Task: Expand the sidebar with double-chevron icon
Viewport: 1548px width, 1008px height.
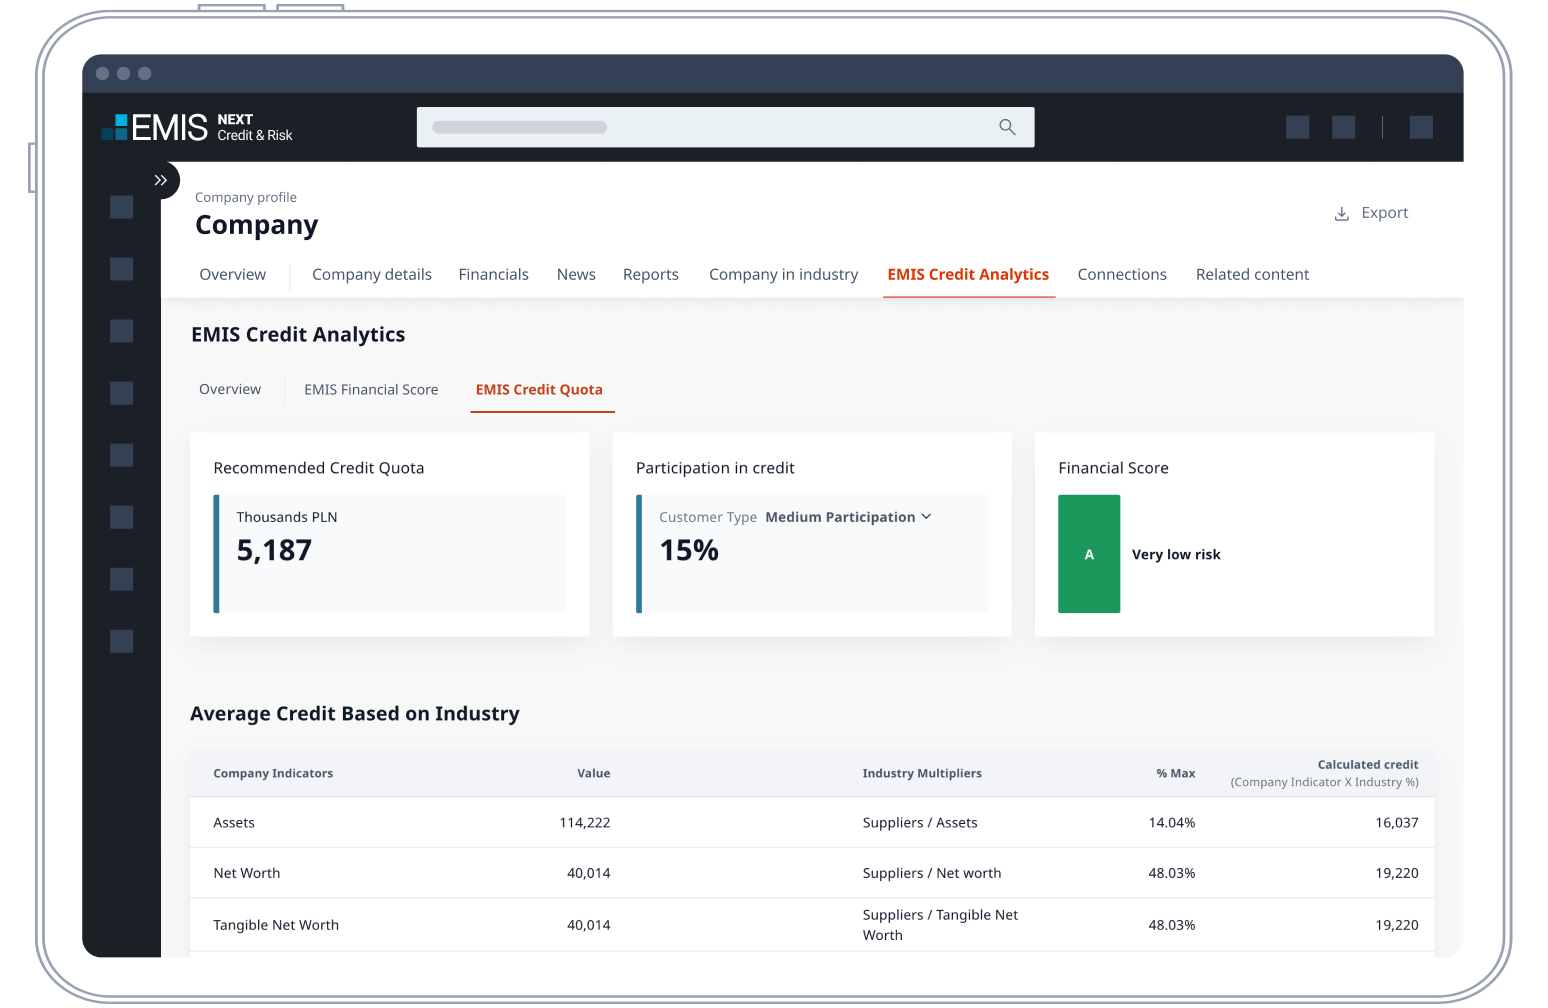Action: 160,181
